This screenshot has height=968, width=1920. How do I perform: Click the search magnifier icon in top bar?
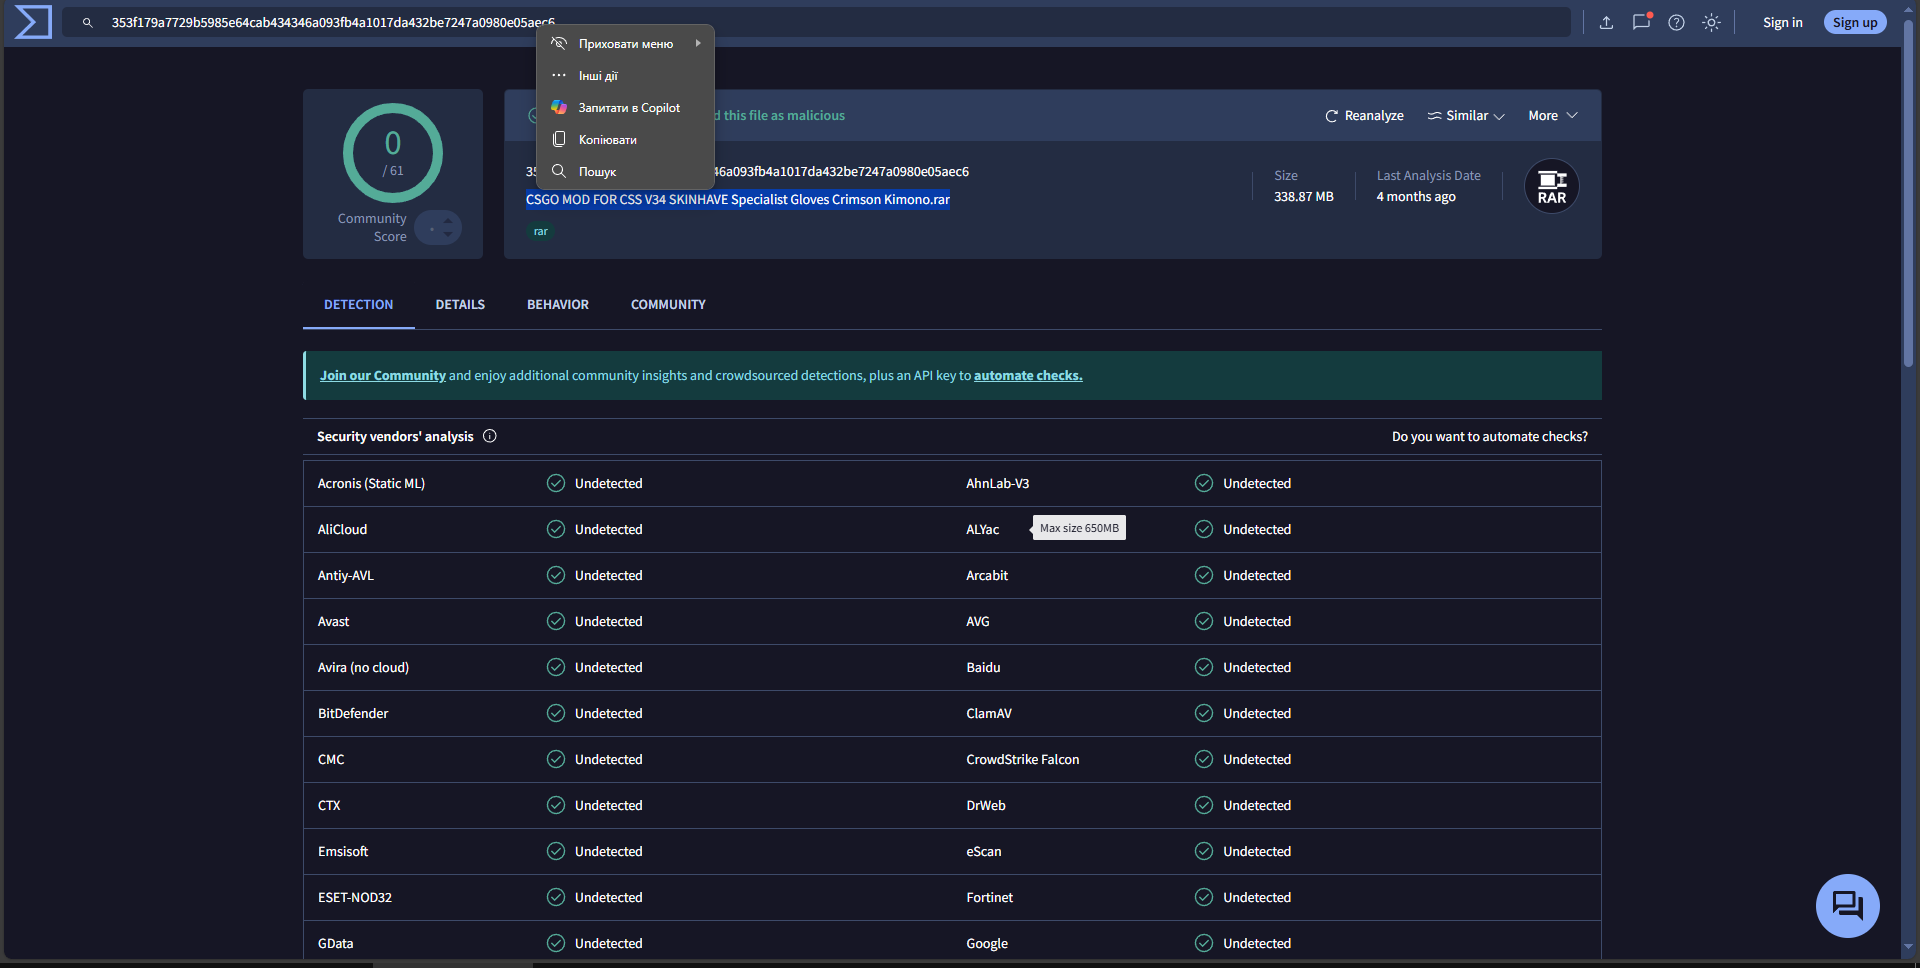click(x=88, y=22)
